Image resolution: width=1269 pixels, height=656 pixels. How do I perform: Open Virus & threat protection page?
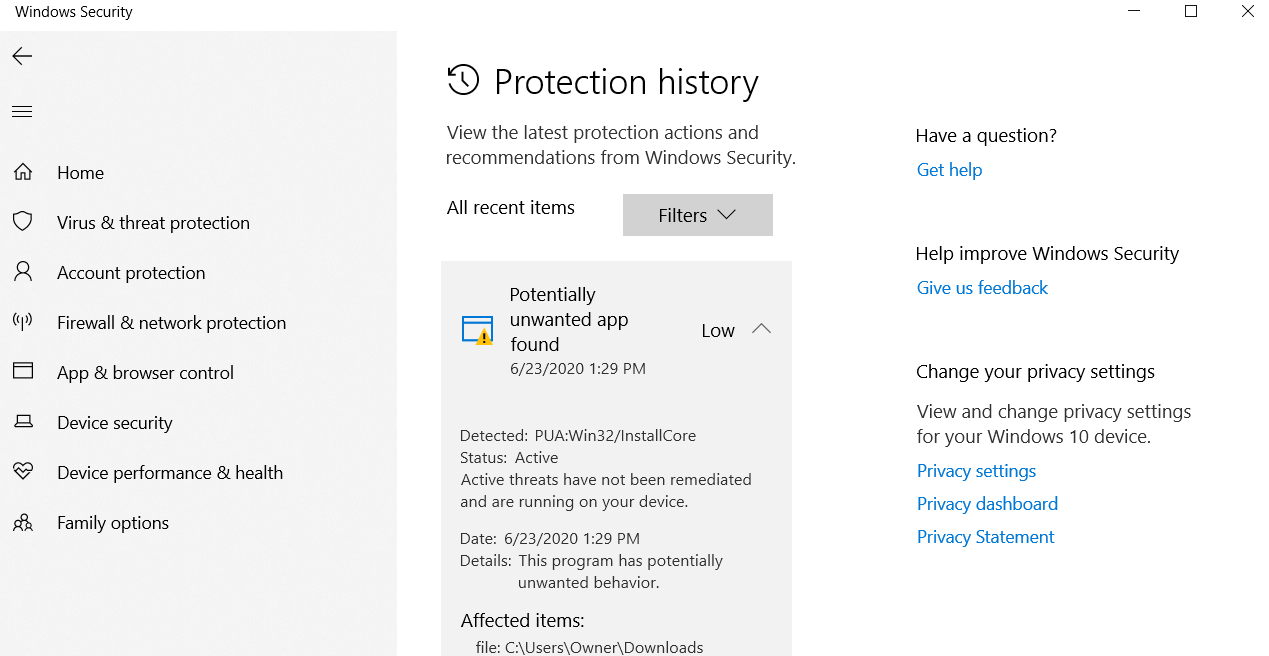click(153, 223)
